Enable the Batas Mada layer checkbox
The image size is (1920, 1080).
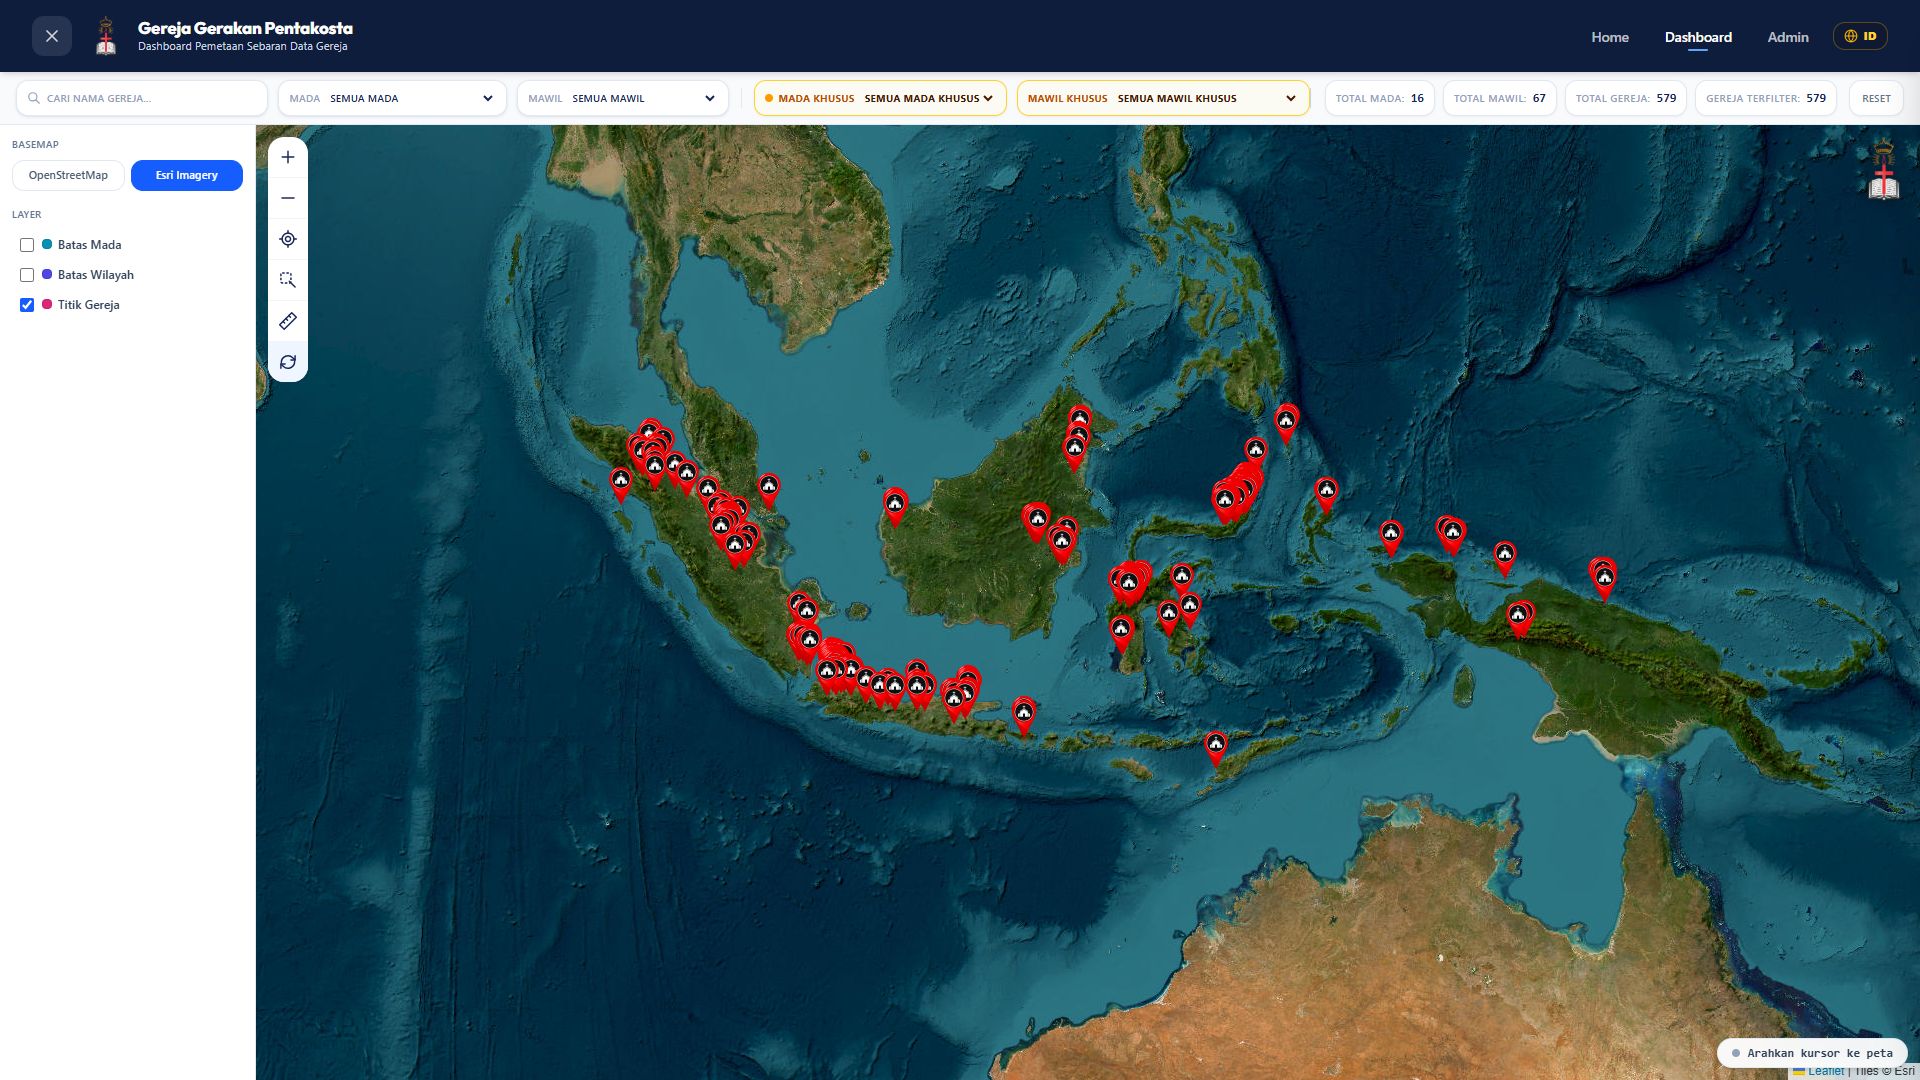coord(27,245)
